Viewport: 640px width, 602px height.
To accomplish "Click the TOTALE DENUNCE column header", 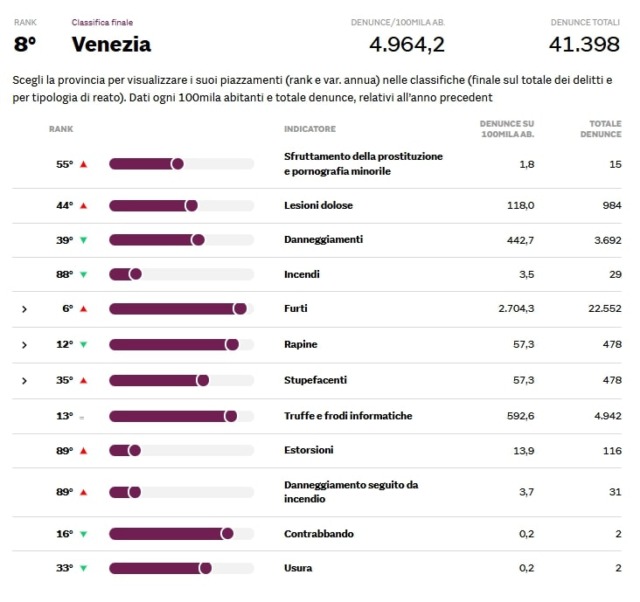I will tap(599, 129).
